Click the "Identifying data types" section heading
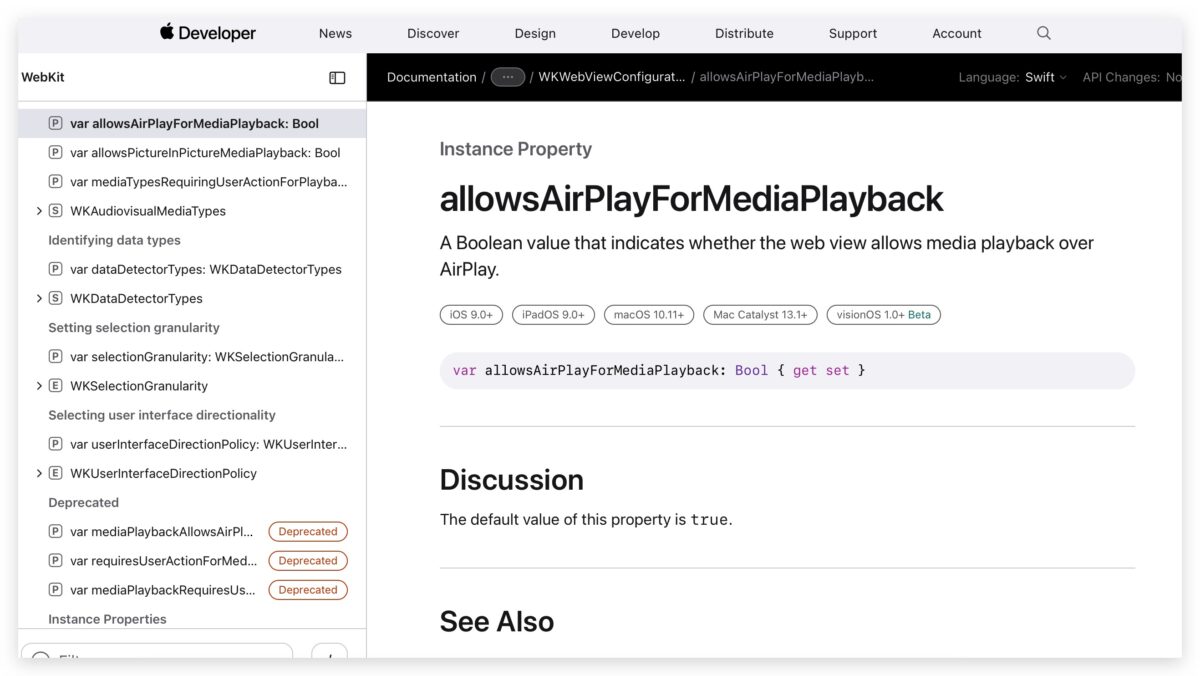The image size is (1200, 676). (x=114, y=240)
